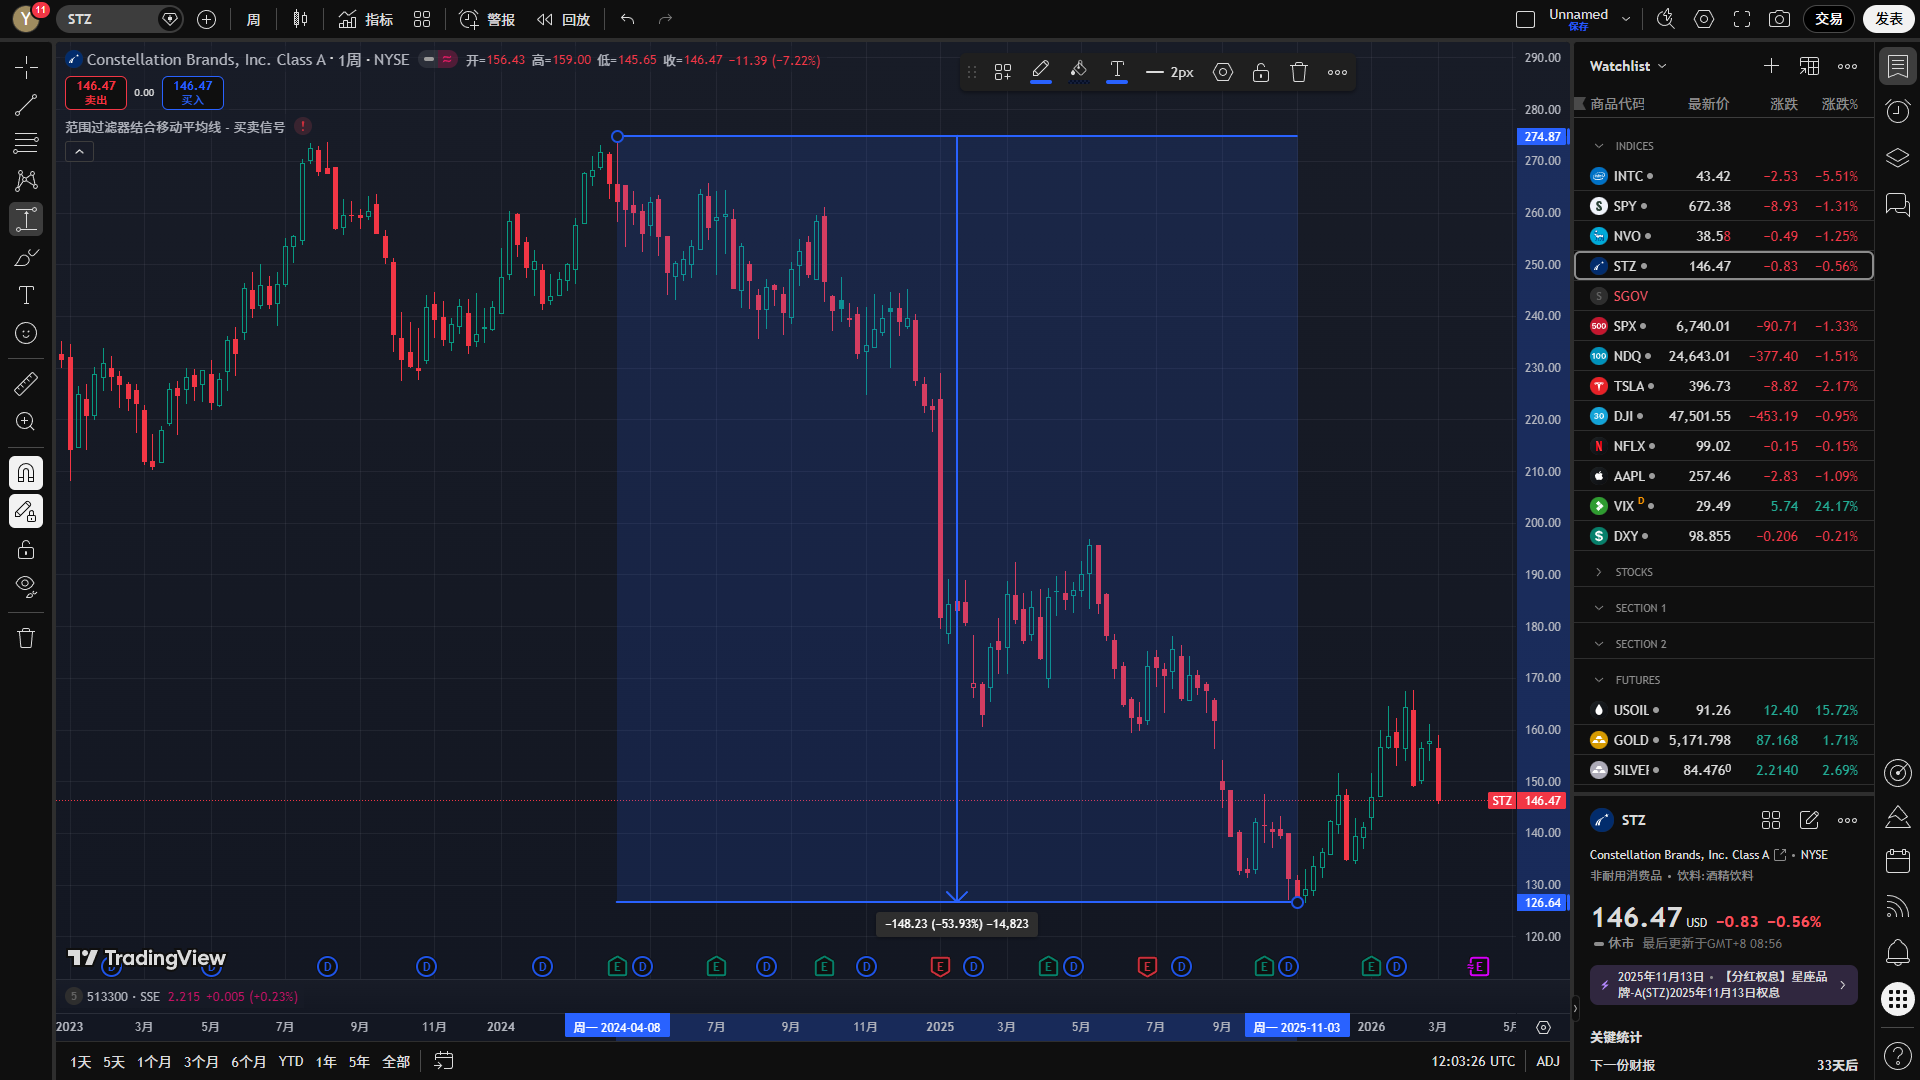Image resolution: width=1920 pixels, height=1080 pixels.
Task: Take a chart snapshot with camera icon
Action: [x=1779, y=19]
